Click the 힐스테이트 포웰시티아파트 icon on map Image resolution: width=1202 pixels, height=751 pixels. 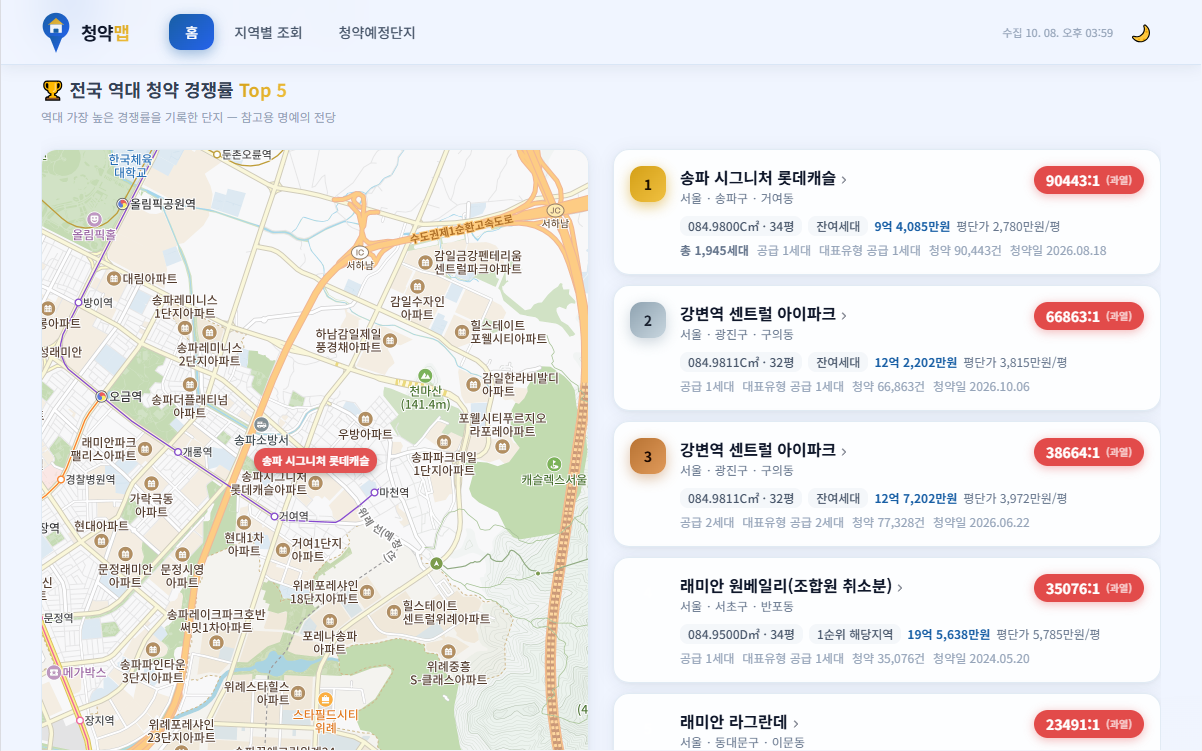point(461,331)
